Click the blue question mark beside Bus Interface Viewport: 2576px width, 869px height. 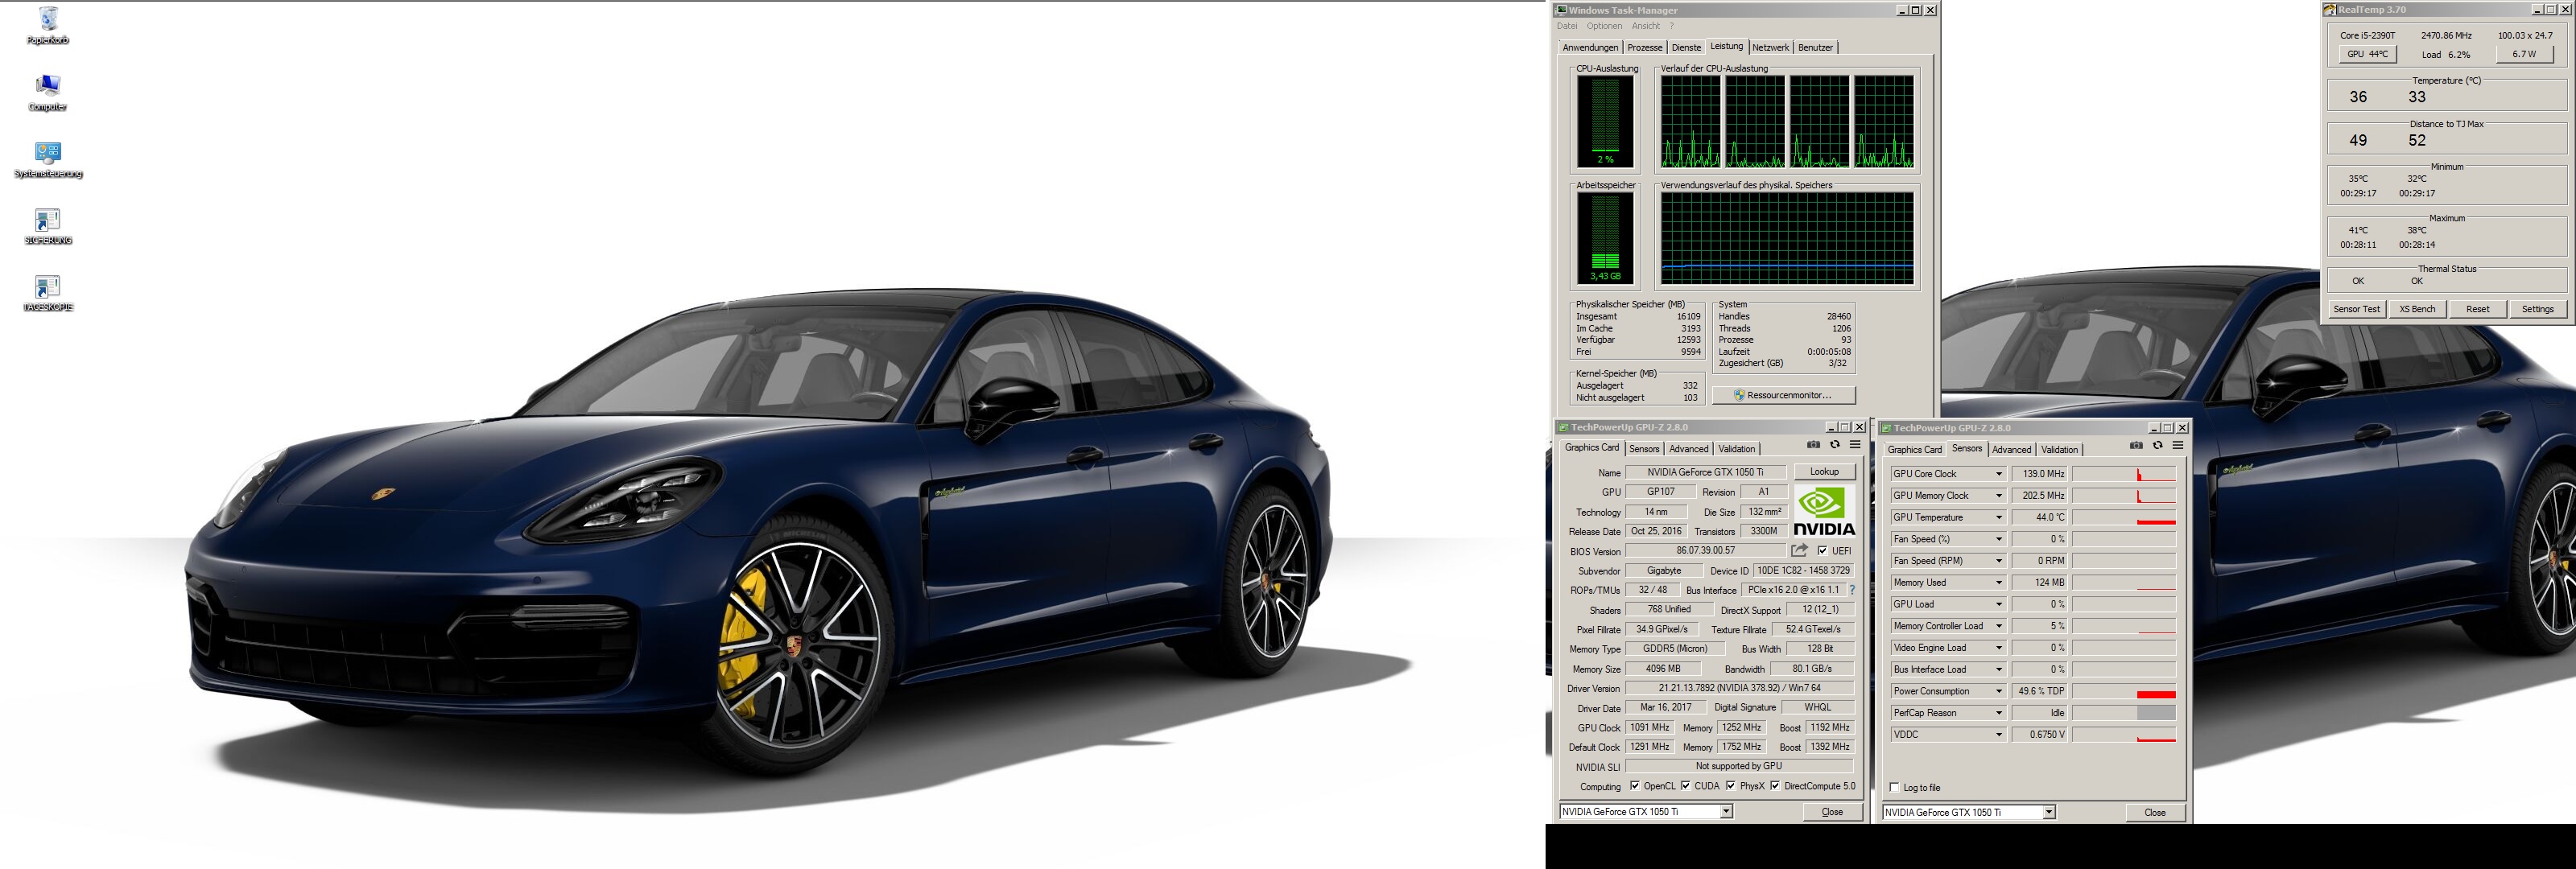(1852, 590)
